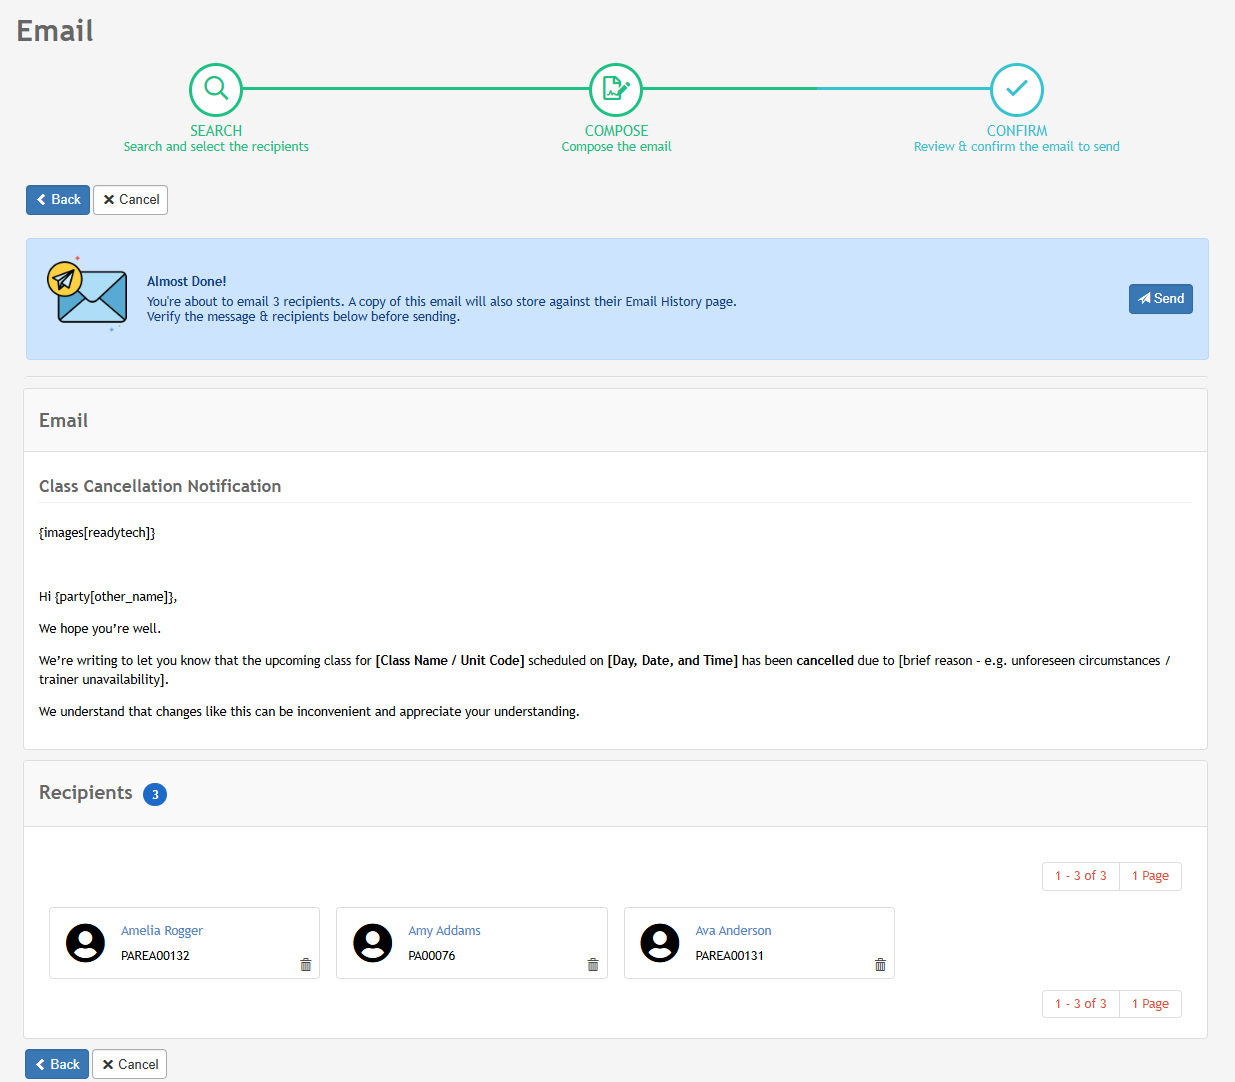Click the 'Email' panel heading

(x=63, y=421)
